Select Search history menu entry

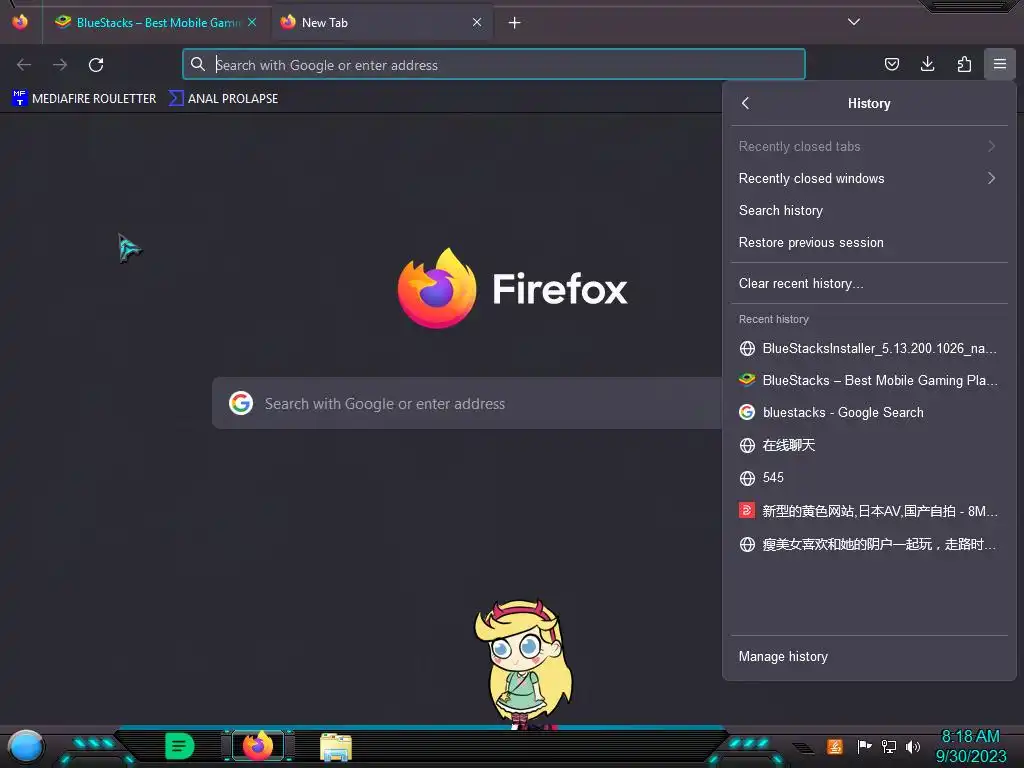[869, 210]
